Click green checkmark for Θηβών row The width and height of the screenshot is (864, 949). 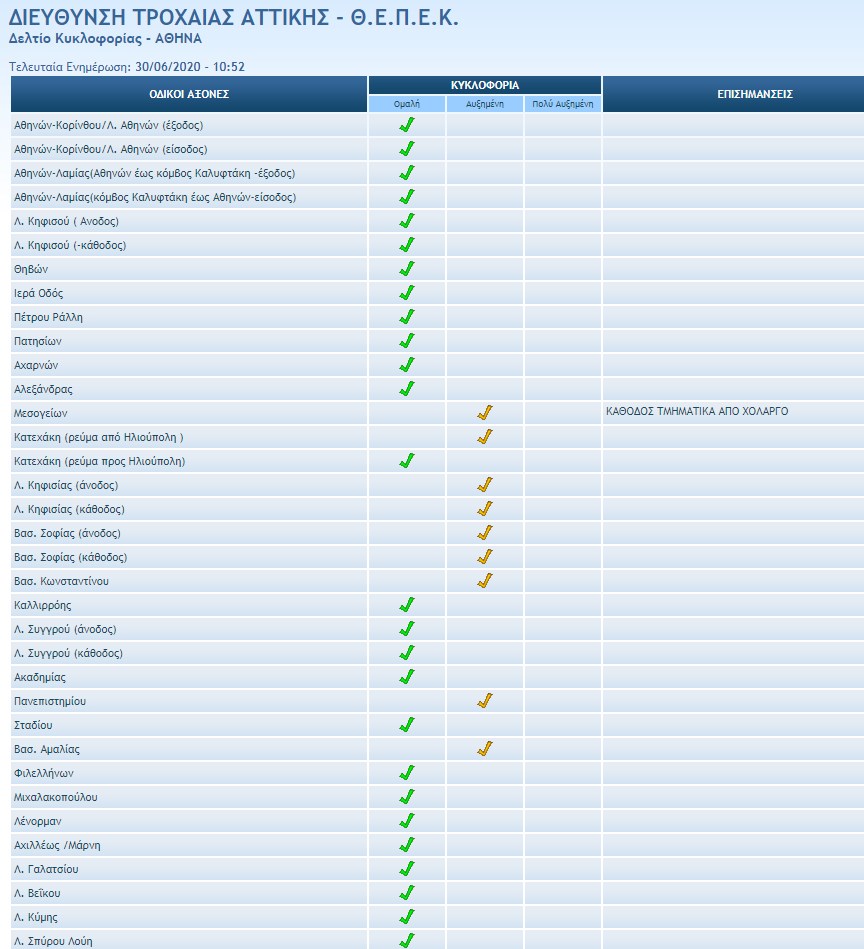(x=406, y=269)
